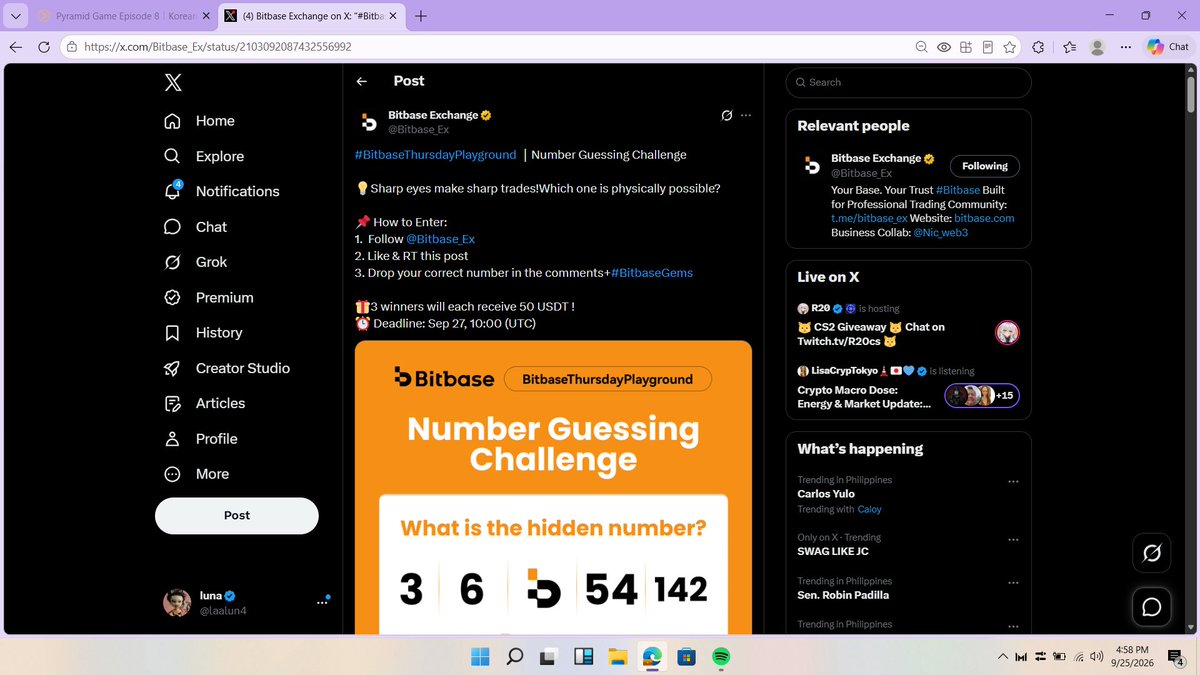Launch Spotify from the taskbar
The image size is (1200, 675).
click(x=721, y=657)
